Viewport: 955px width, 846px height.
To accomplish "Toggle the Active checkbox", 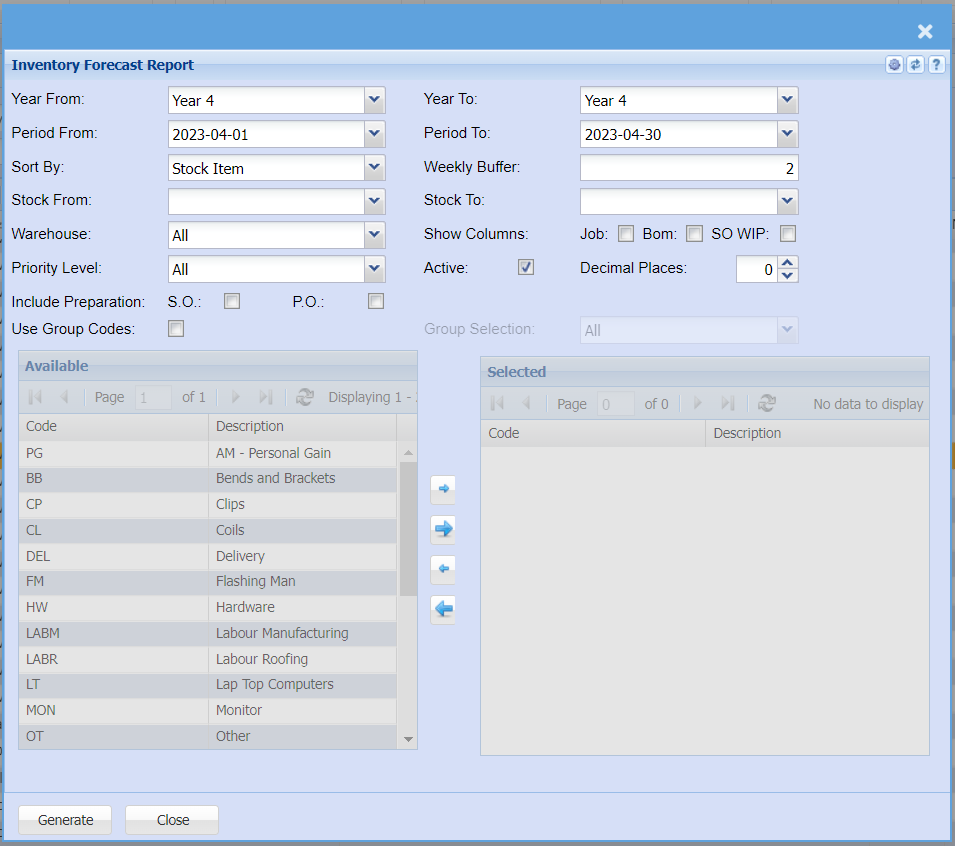I will point(526,267).
